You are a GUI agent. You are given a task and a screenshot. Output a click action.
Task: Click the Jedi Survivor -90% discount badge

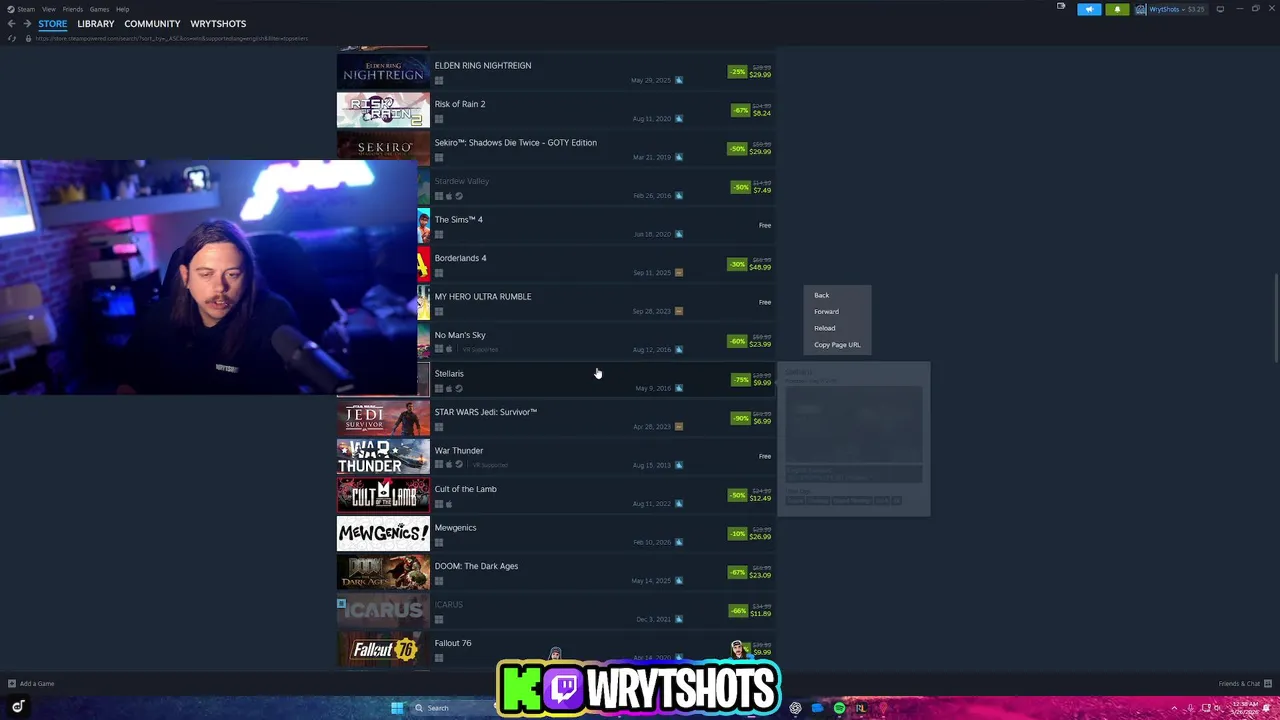pos(740,418)
